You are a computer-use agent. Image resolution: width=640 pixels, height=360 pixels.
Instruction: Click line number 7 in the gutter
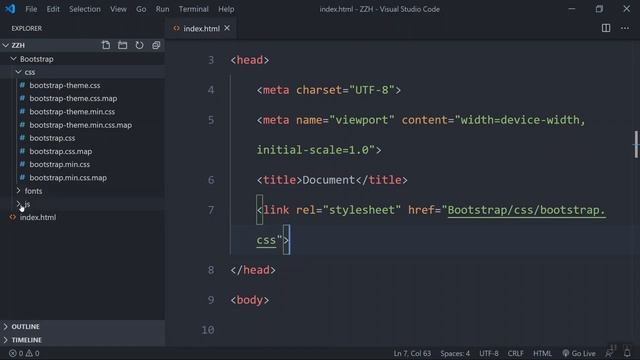pos(211,210)
